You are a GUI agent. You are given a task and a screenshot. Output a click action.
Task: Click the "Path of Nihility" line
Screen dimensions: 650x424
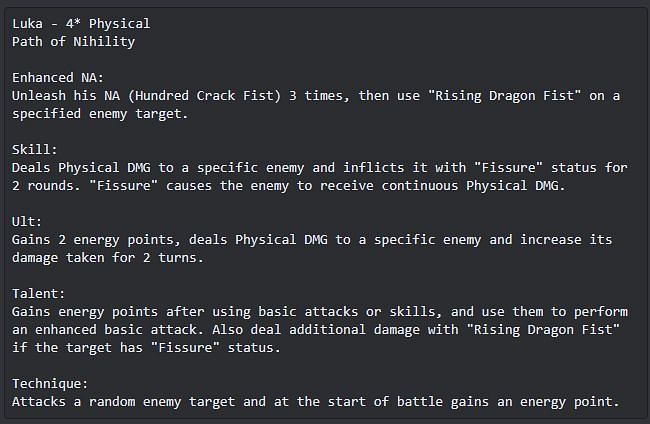point(73,42)
